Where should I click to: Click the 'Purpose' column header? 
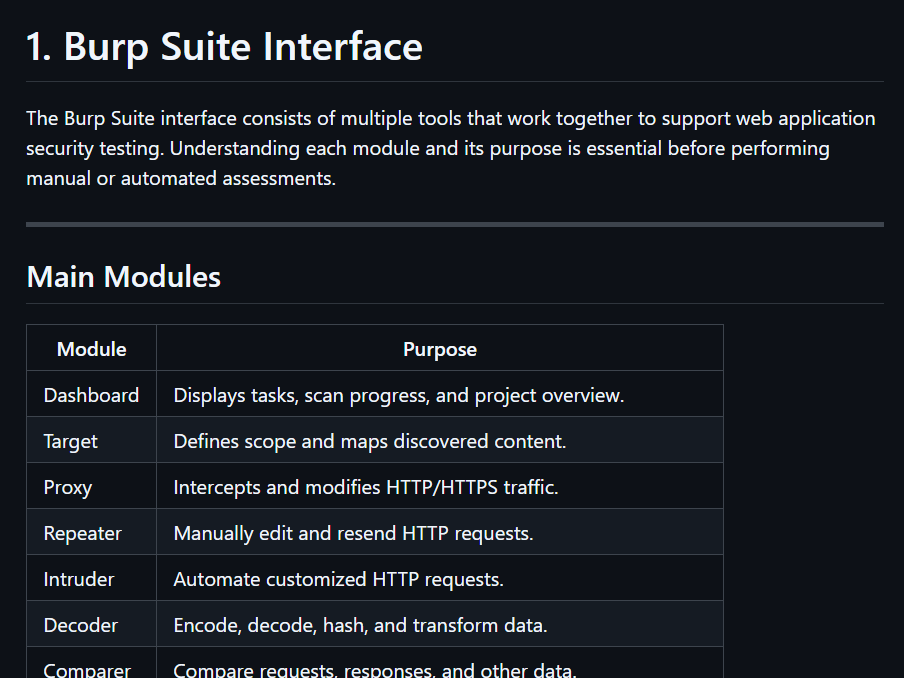[440, 349]
